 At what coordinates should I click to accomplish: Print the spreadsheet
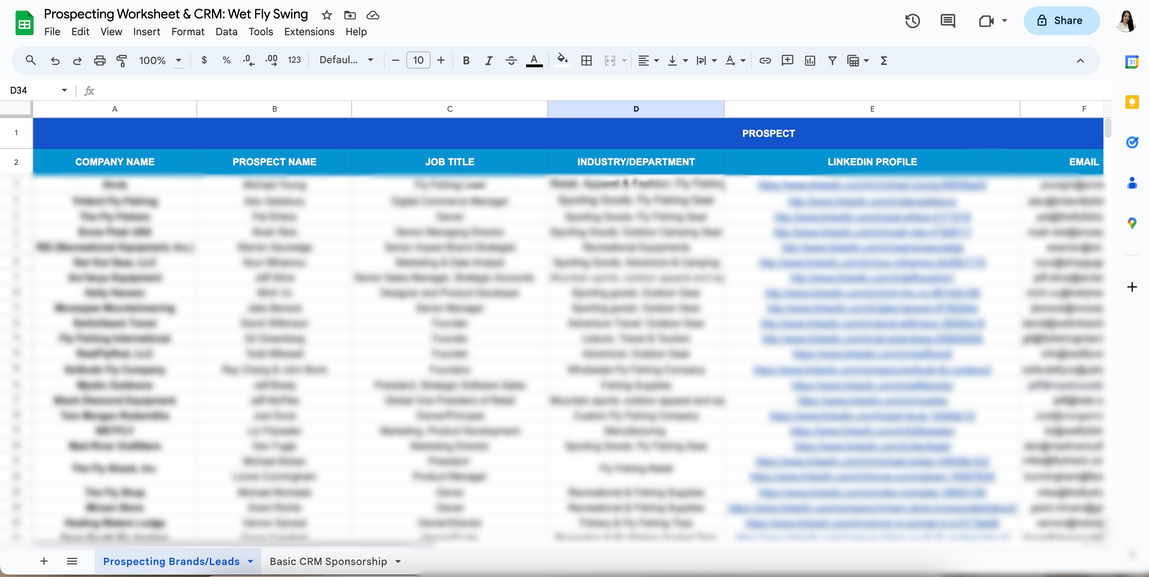100,61
